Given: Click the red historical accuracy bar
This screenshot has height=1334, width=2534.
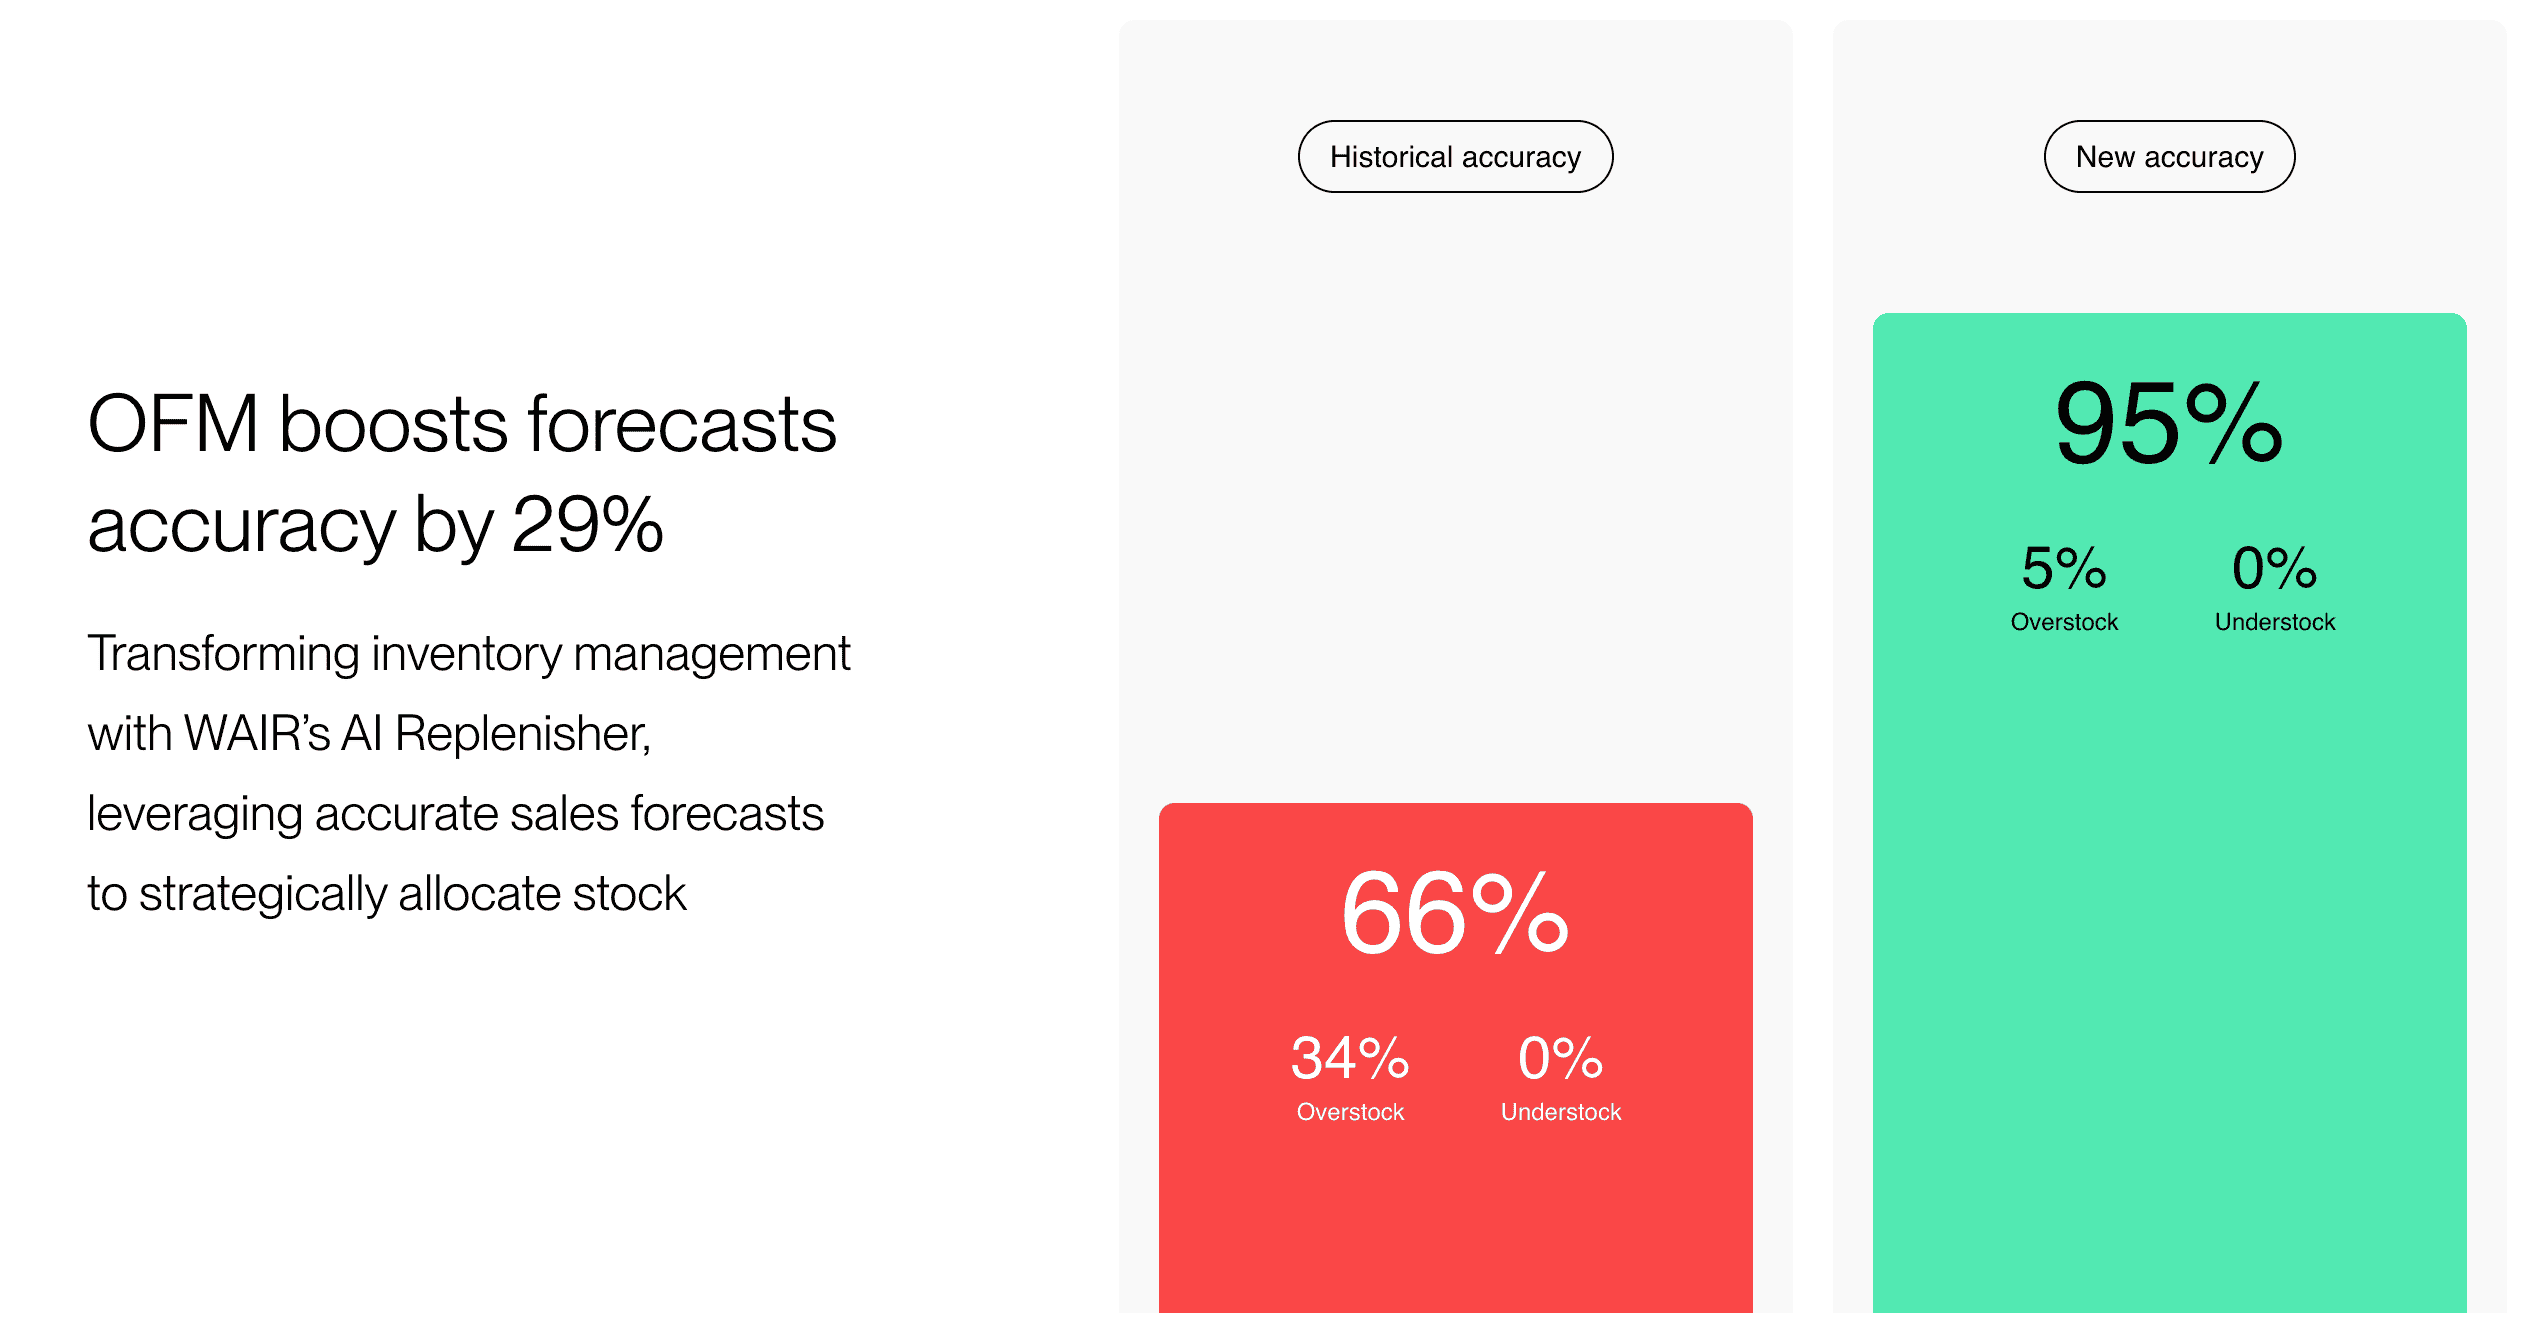Looking at the screenshot, I should click(1455, 1220).
